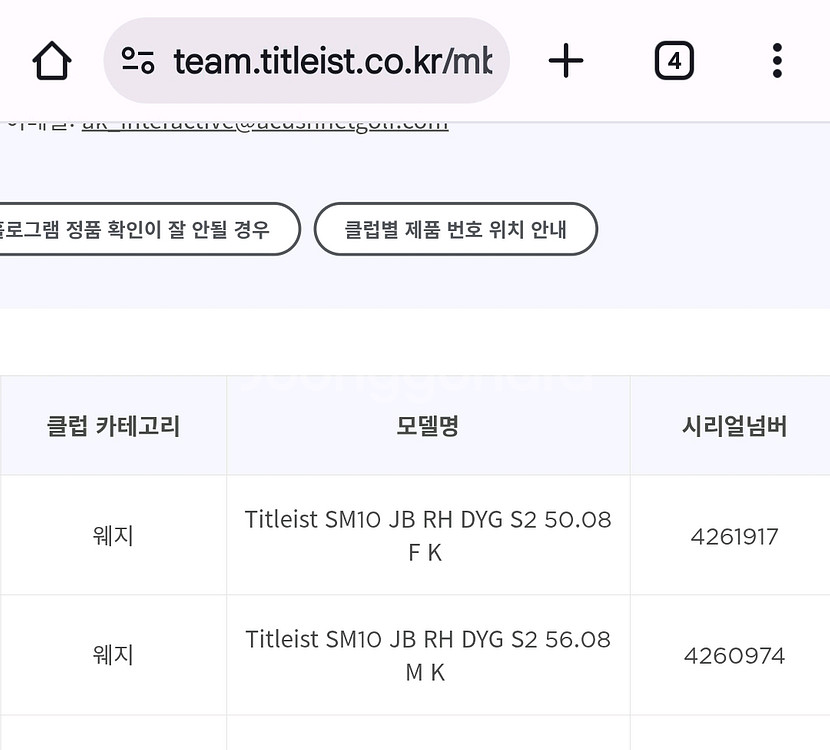The width and height of the screenshot is (830, 750).
Task: Open site information via the key icon
Action: tap(136, 60)
